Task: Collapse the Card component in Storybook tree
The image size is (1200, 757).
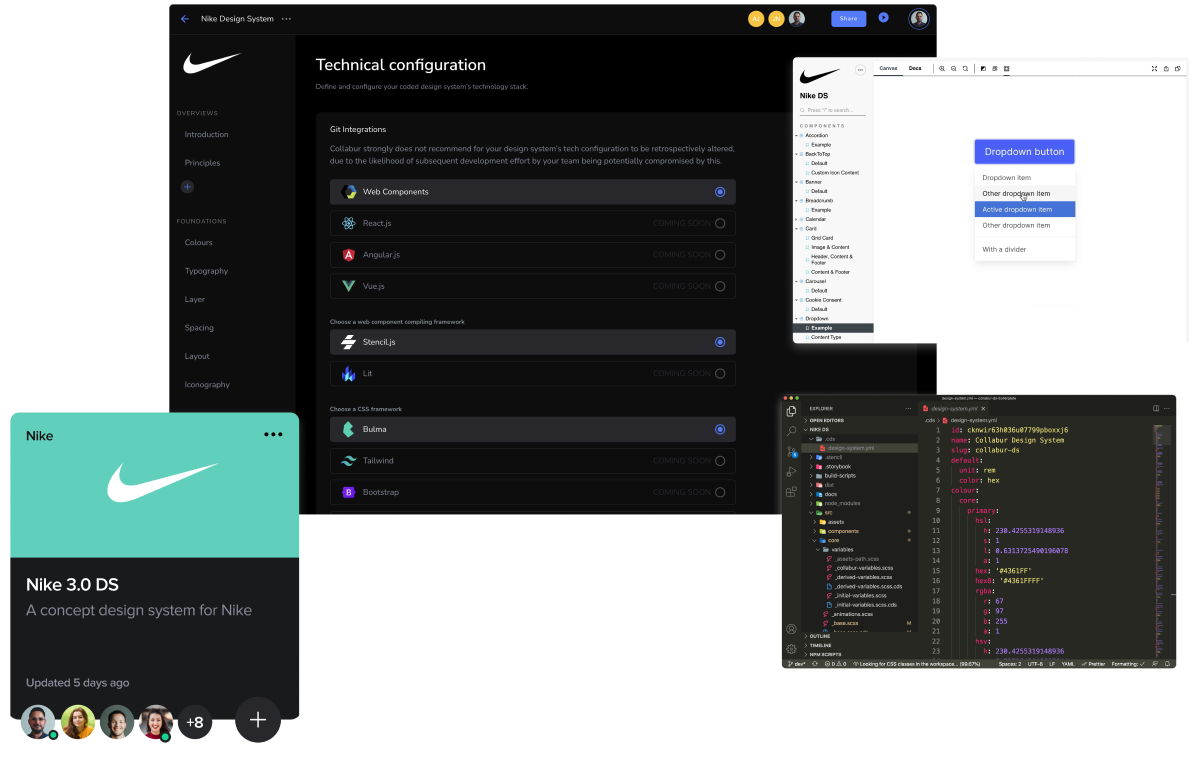Action: pos(810,228)
